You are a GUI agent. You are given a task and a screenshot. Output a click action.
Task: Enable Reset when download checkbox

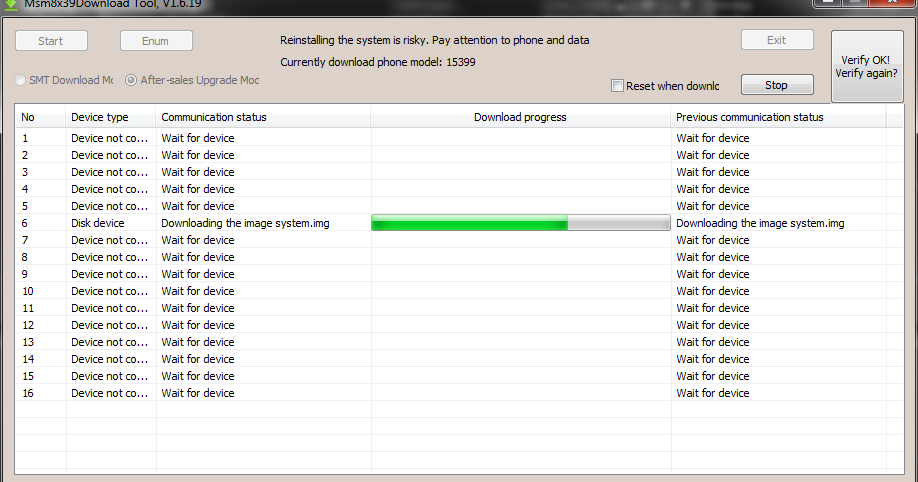pos(617,86)
